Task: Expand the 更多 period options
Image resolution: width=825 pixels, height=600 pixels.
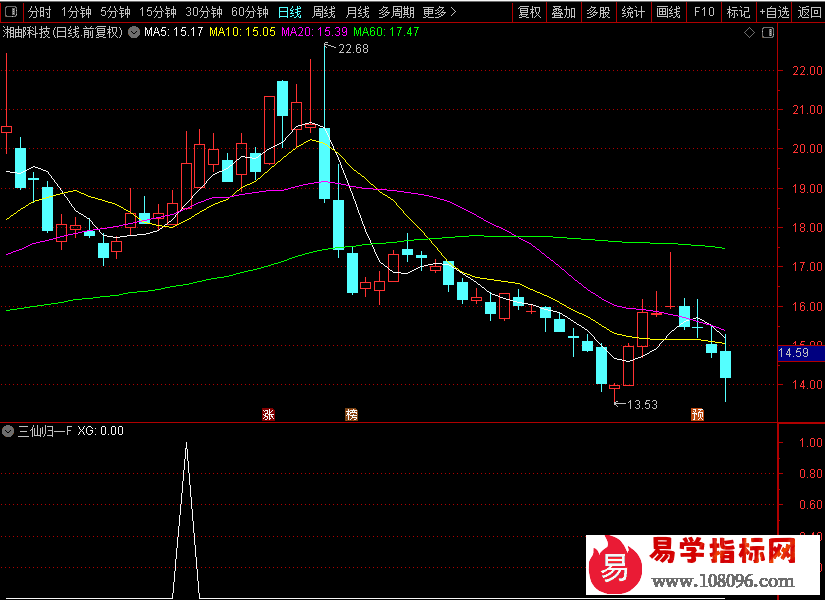Action: point(439,12)
